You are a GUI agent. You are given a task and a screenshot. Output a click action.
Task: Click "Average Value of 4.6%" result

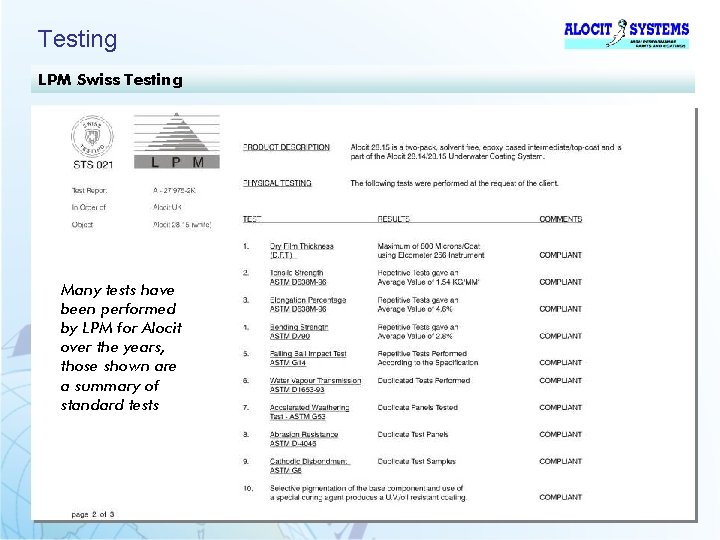[415, 309]
